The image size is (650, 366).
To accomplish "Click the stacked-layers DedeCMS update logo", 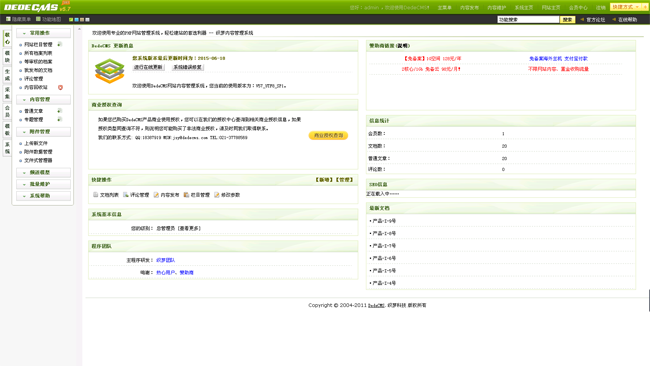I will pyautogui.click(x=109, y=71).
